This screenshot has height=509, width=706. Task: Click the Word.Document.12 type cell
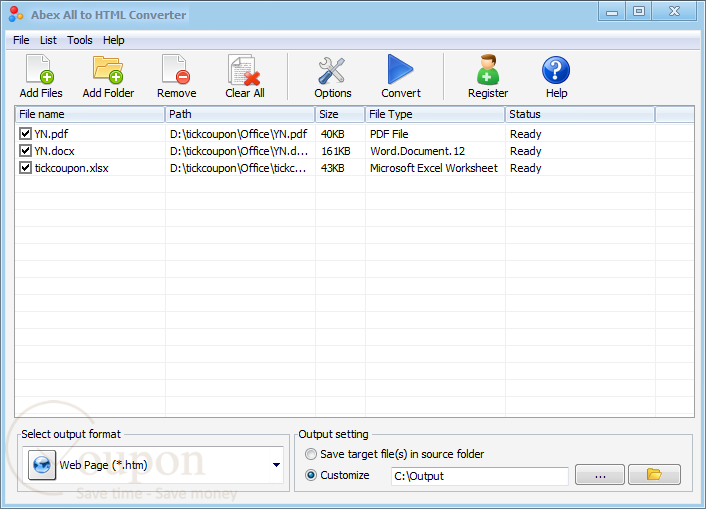coord(417,151)
